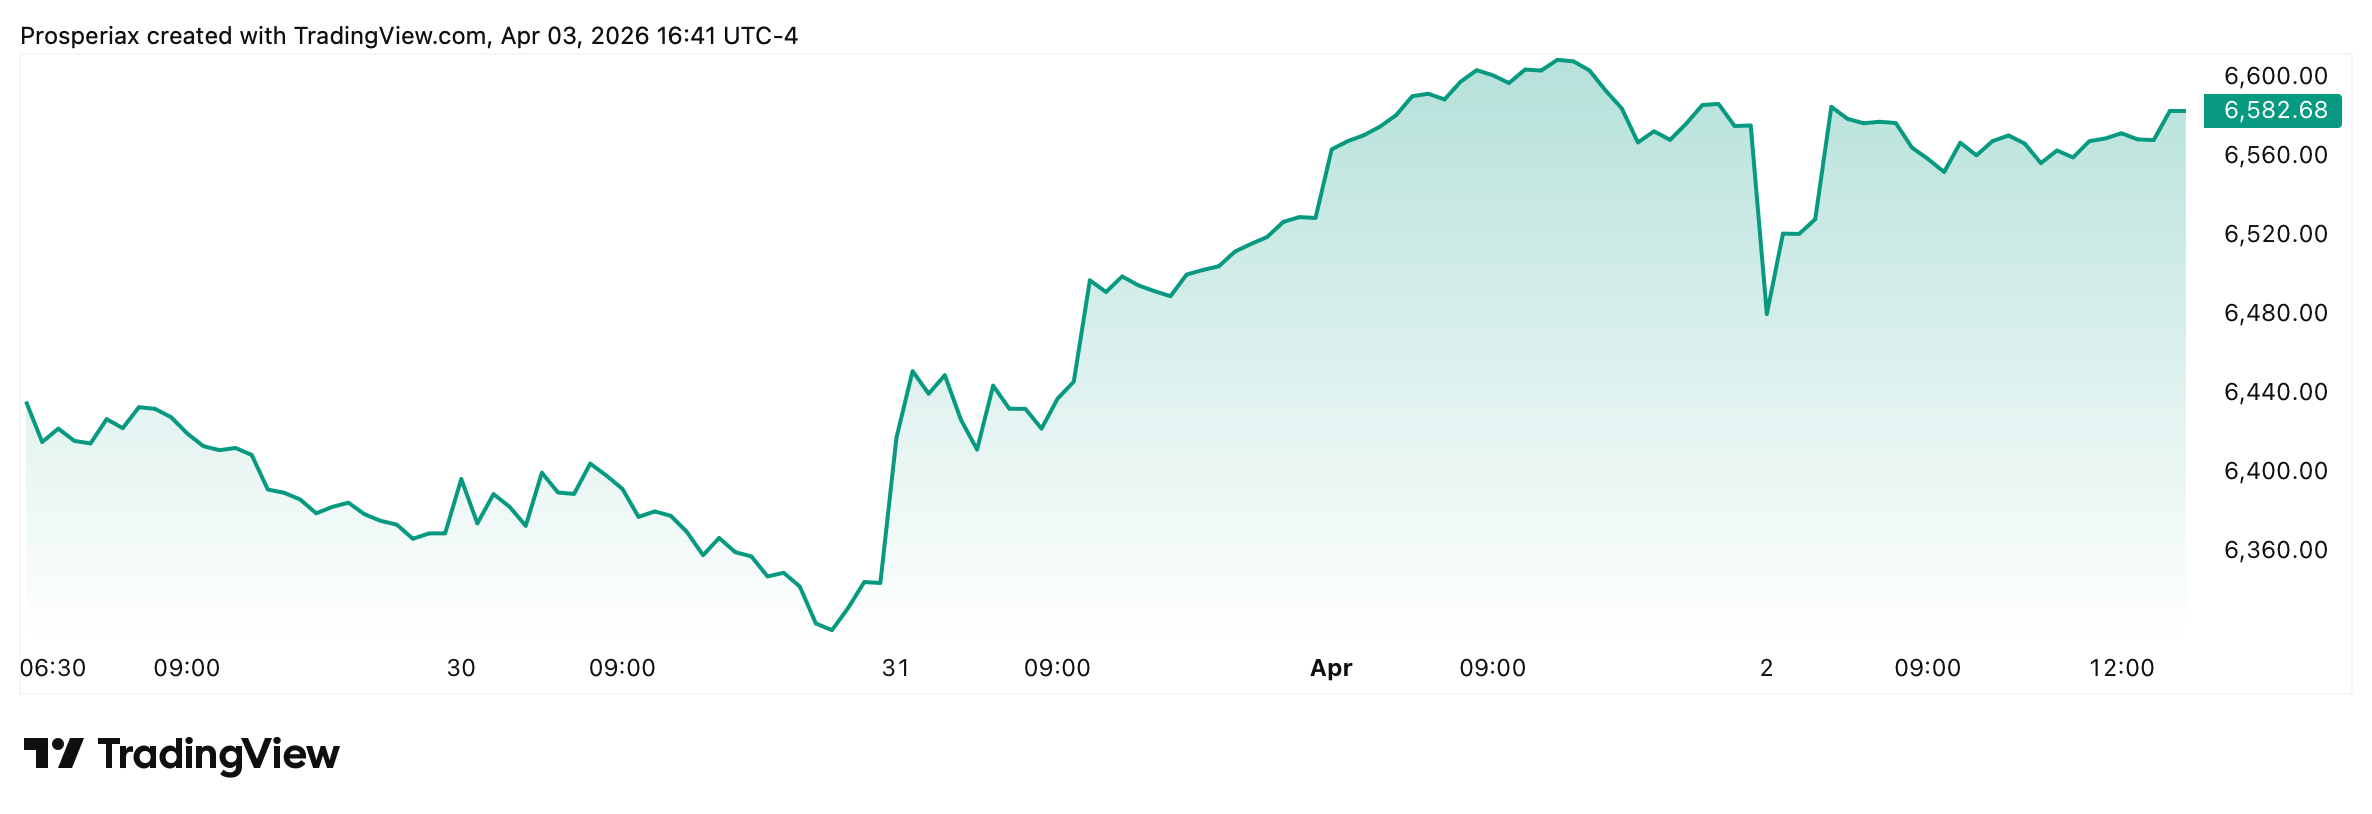Screen dimensions: 2372x814
Task: Select the 6,582.68 current price label
Action: [2272, 110]
